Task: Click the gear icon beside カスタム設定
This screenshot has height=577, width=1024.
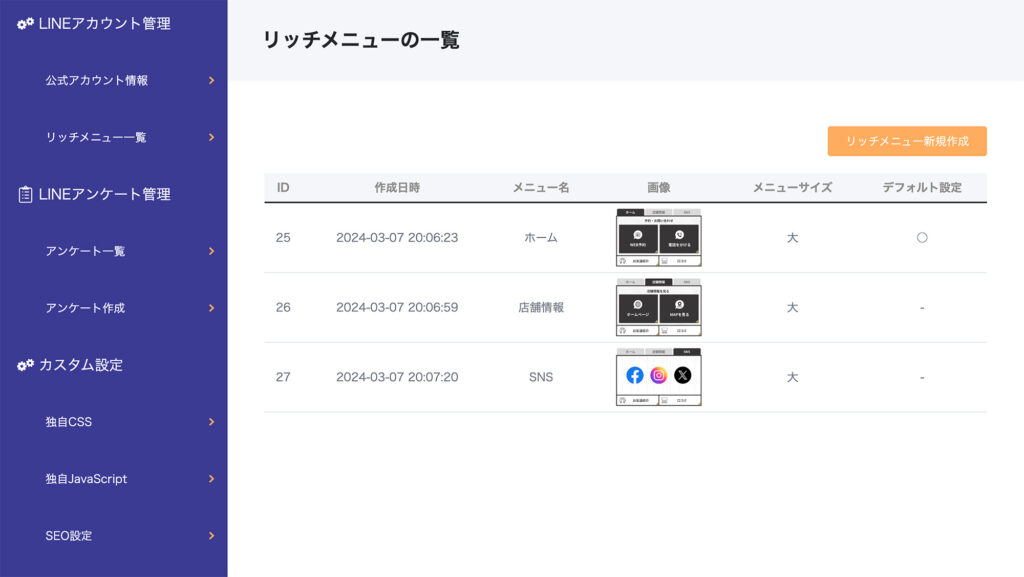Action: coord(25,365)
